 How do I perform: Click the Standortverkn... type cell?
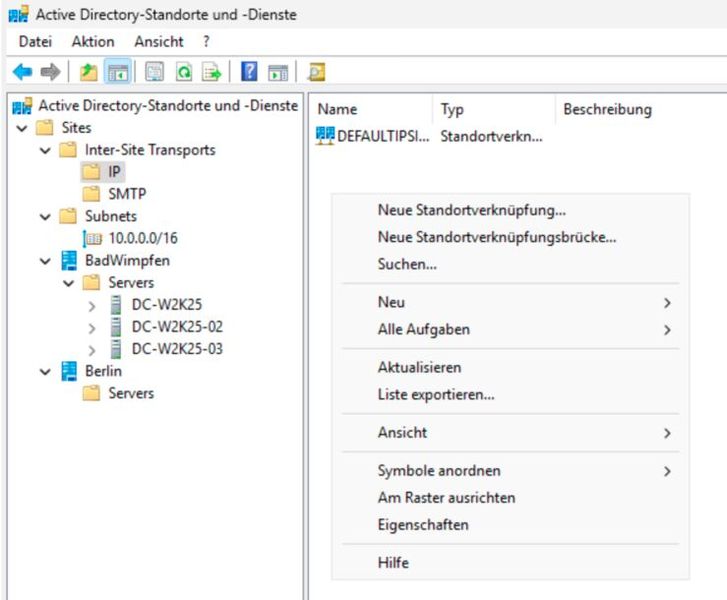click(491, 136)
